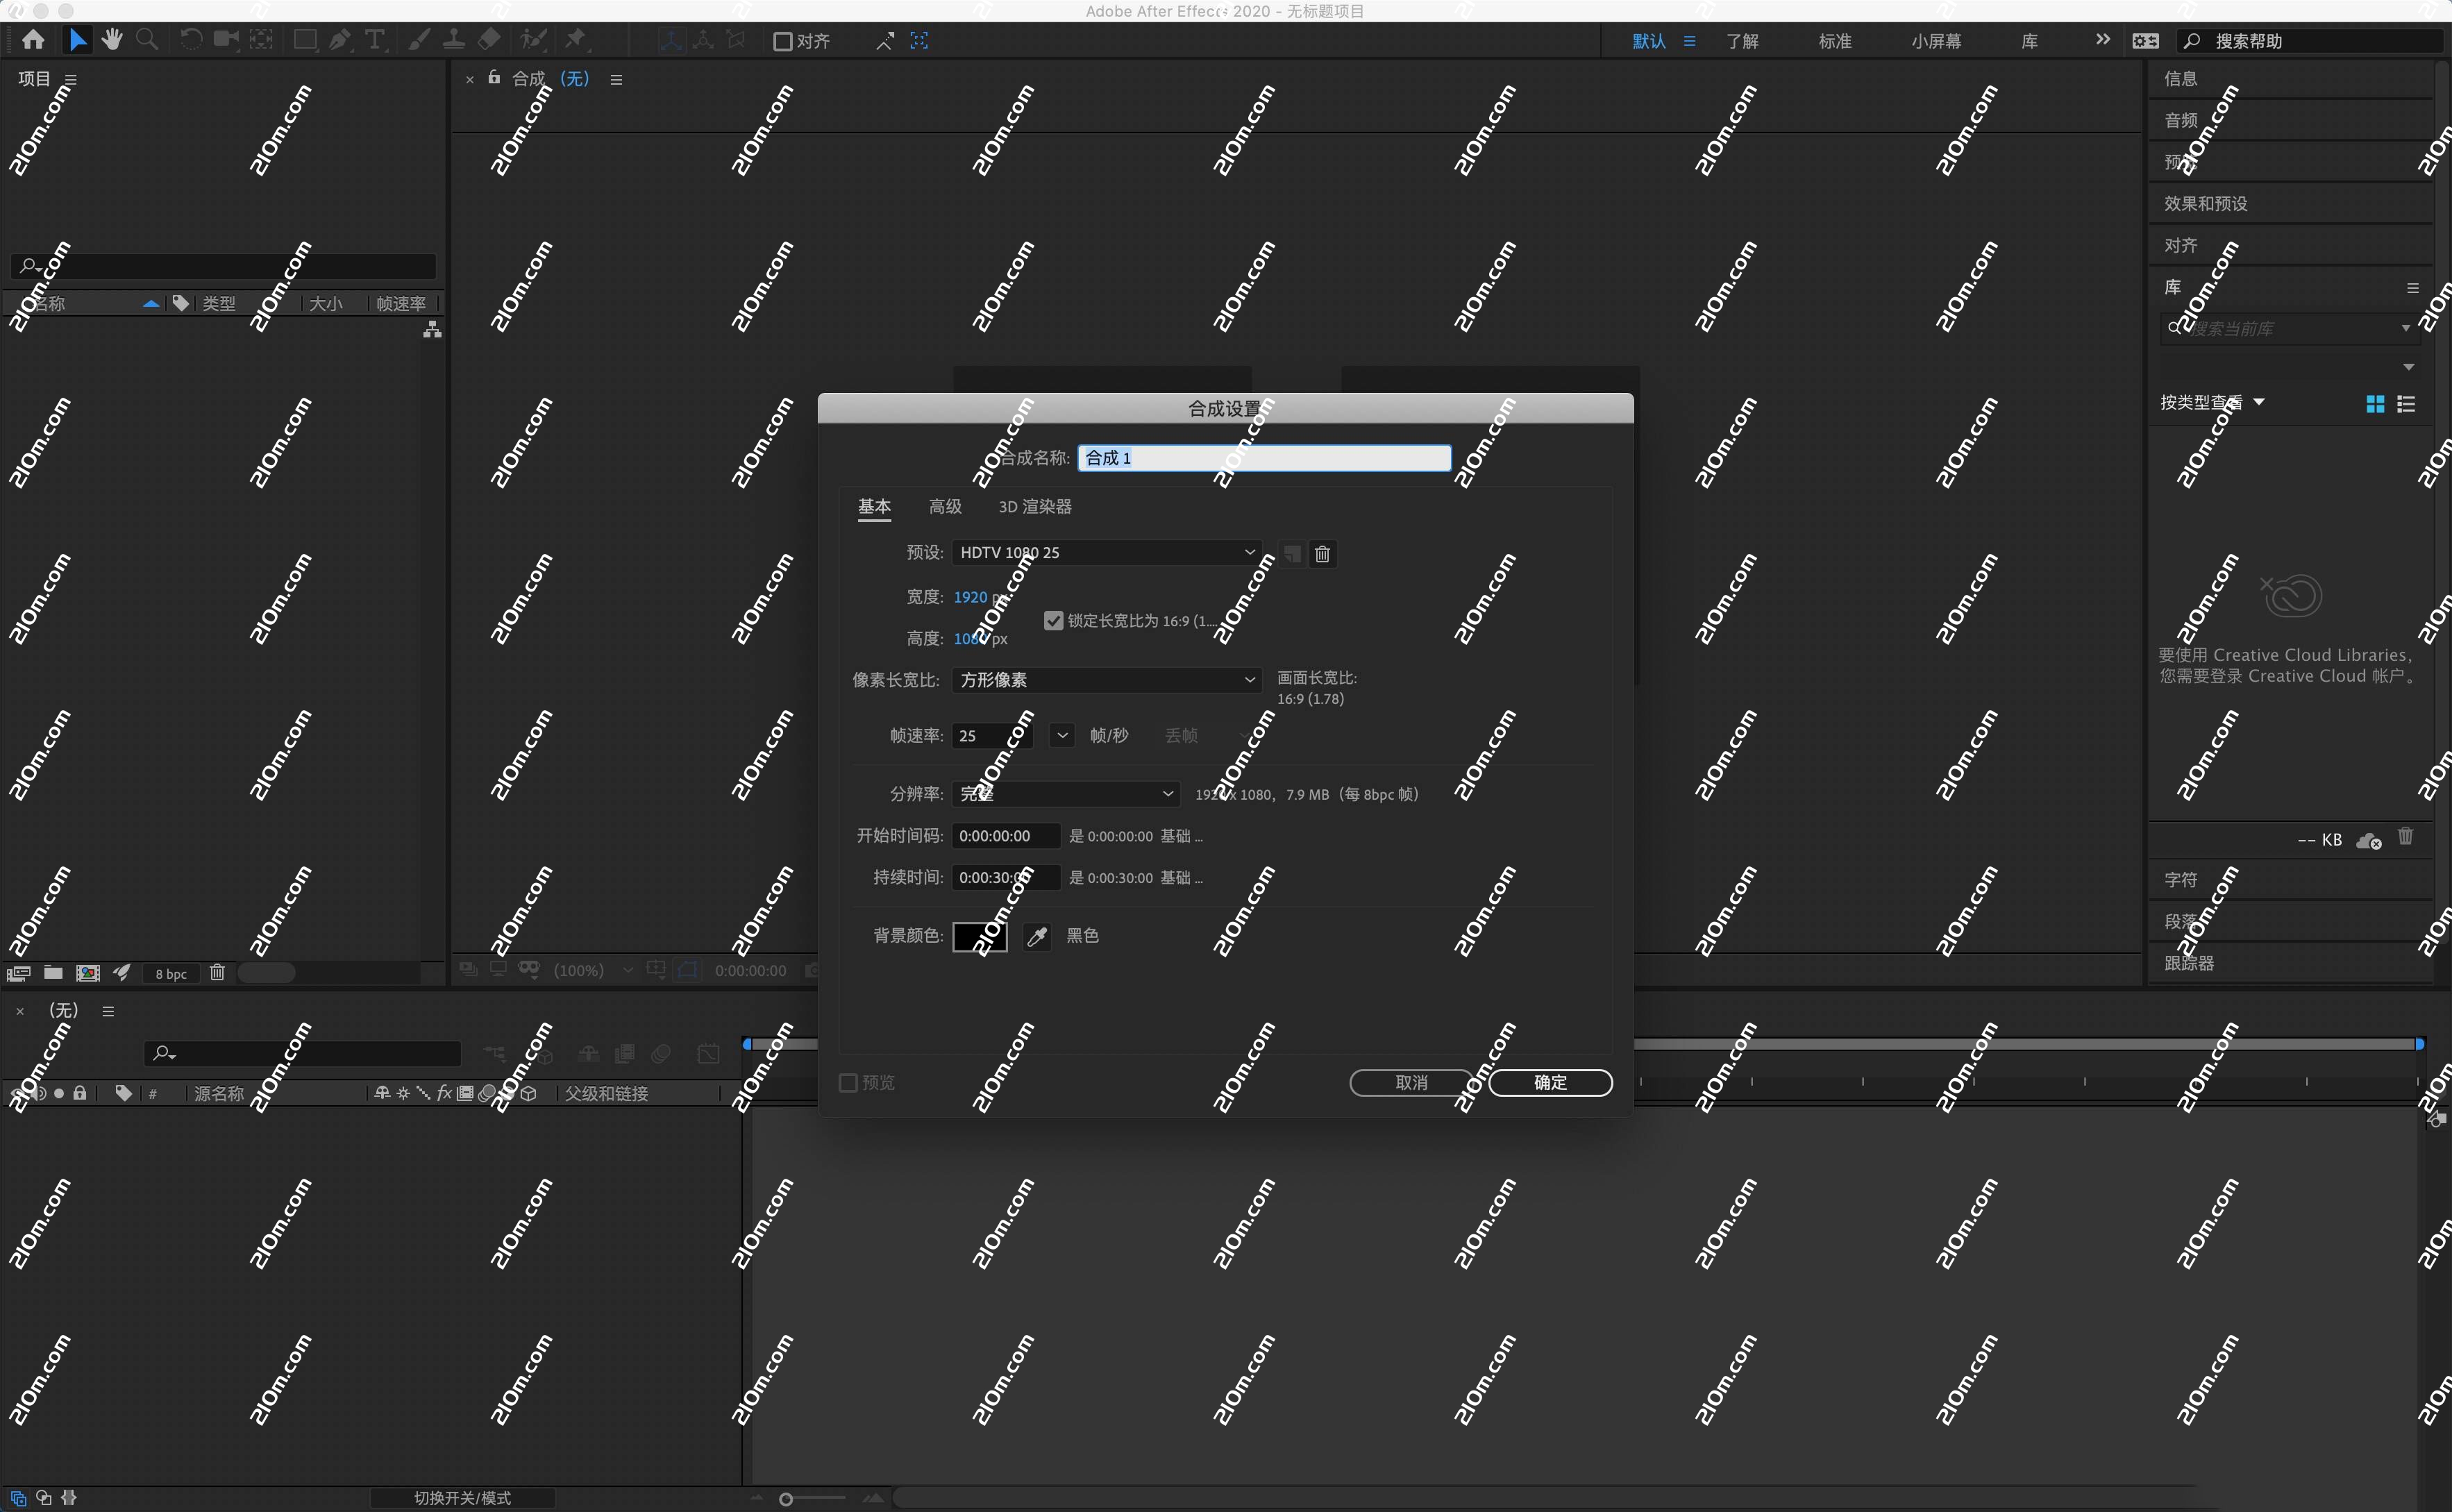
Task: Delete selected project items with trash icon
Action: (x=217, y=973)
